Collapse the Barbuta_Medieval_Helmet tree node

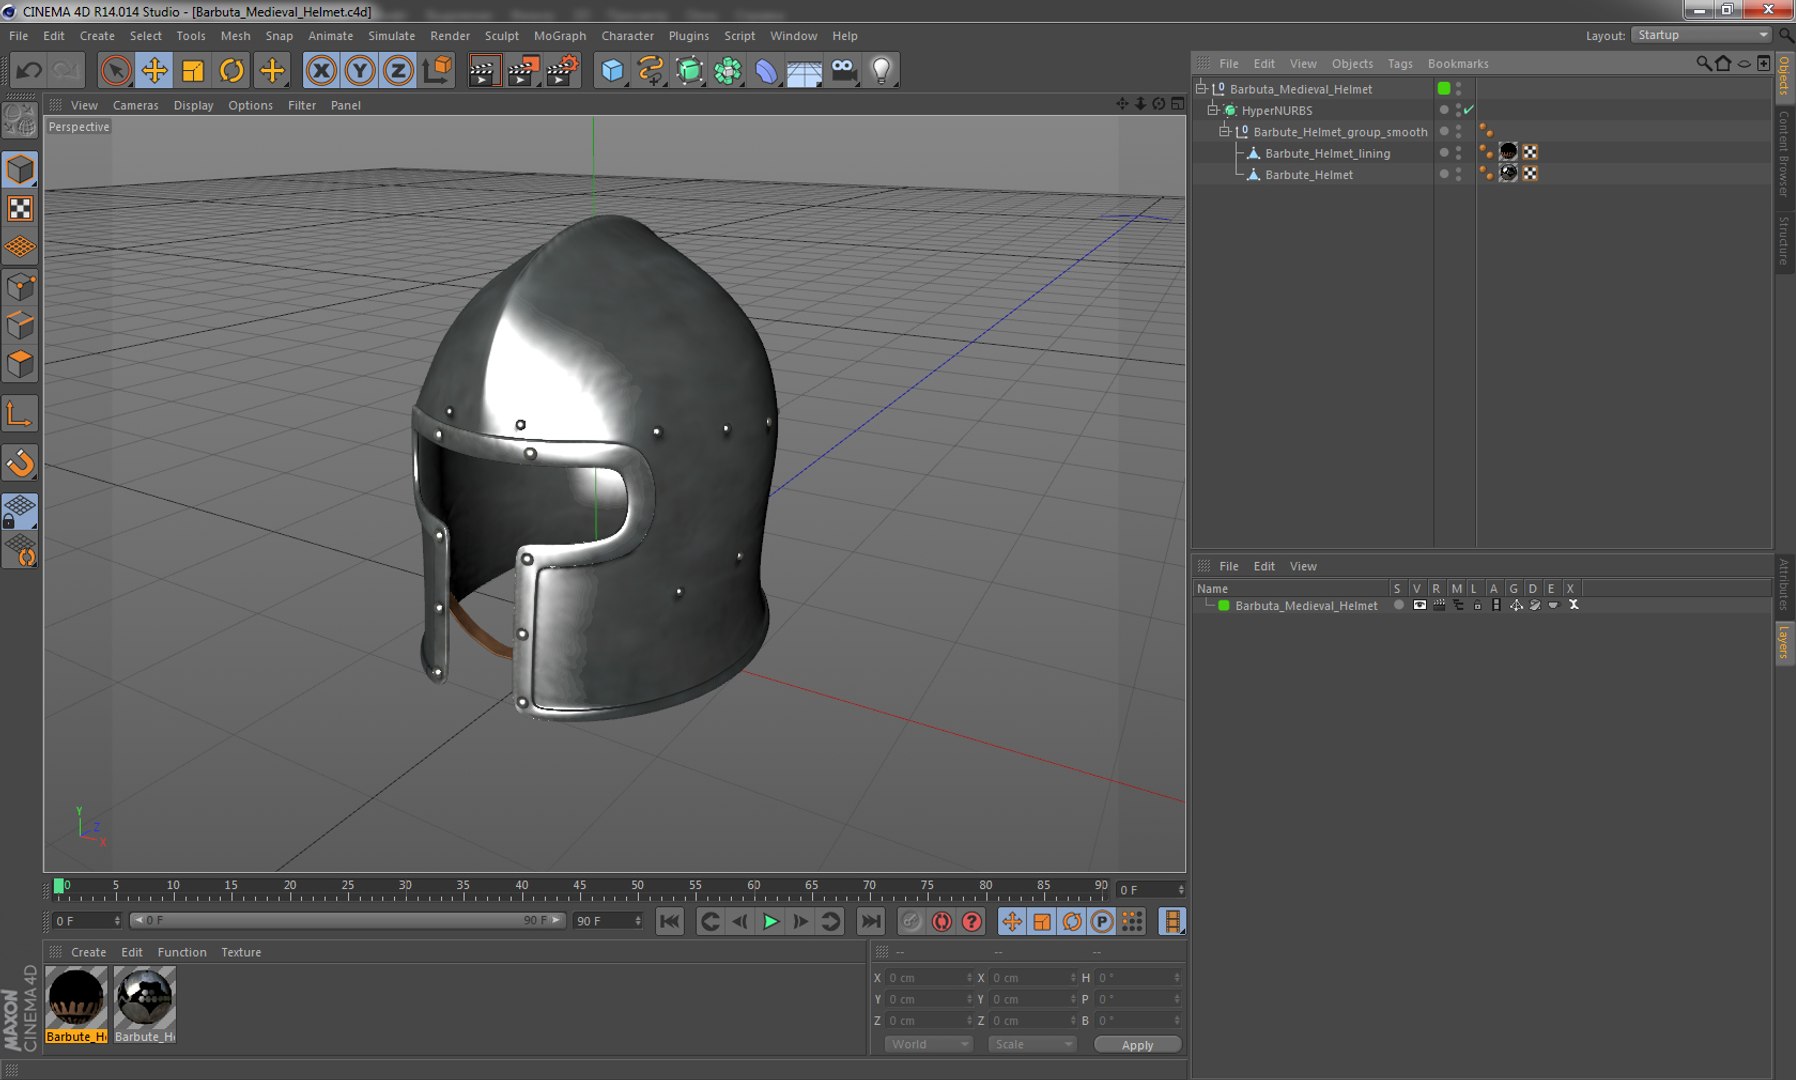point(1201,88)
